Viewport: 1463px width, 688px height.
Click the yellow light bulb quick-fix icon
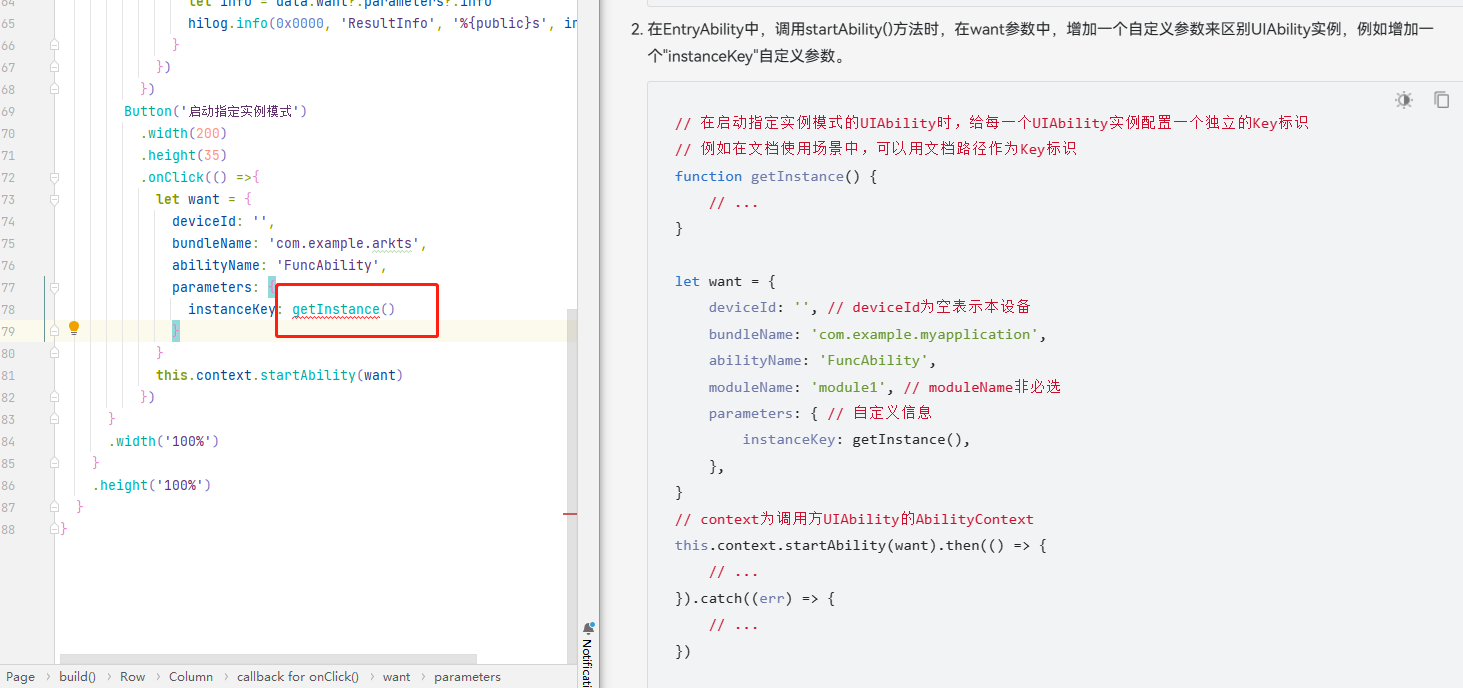73,328
